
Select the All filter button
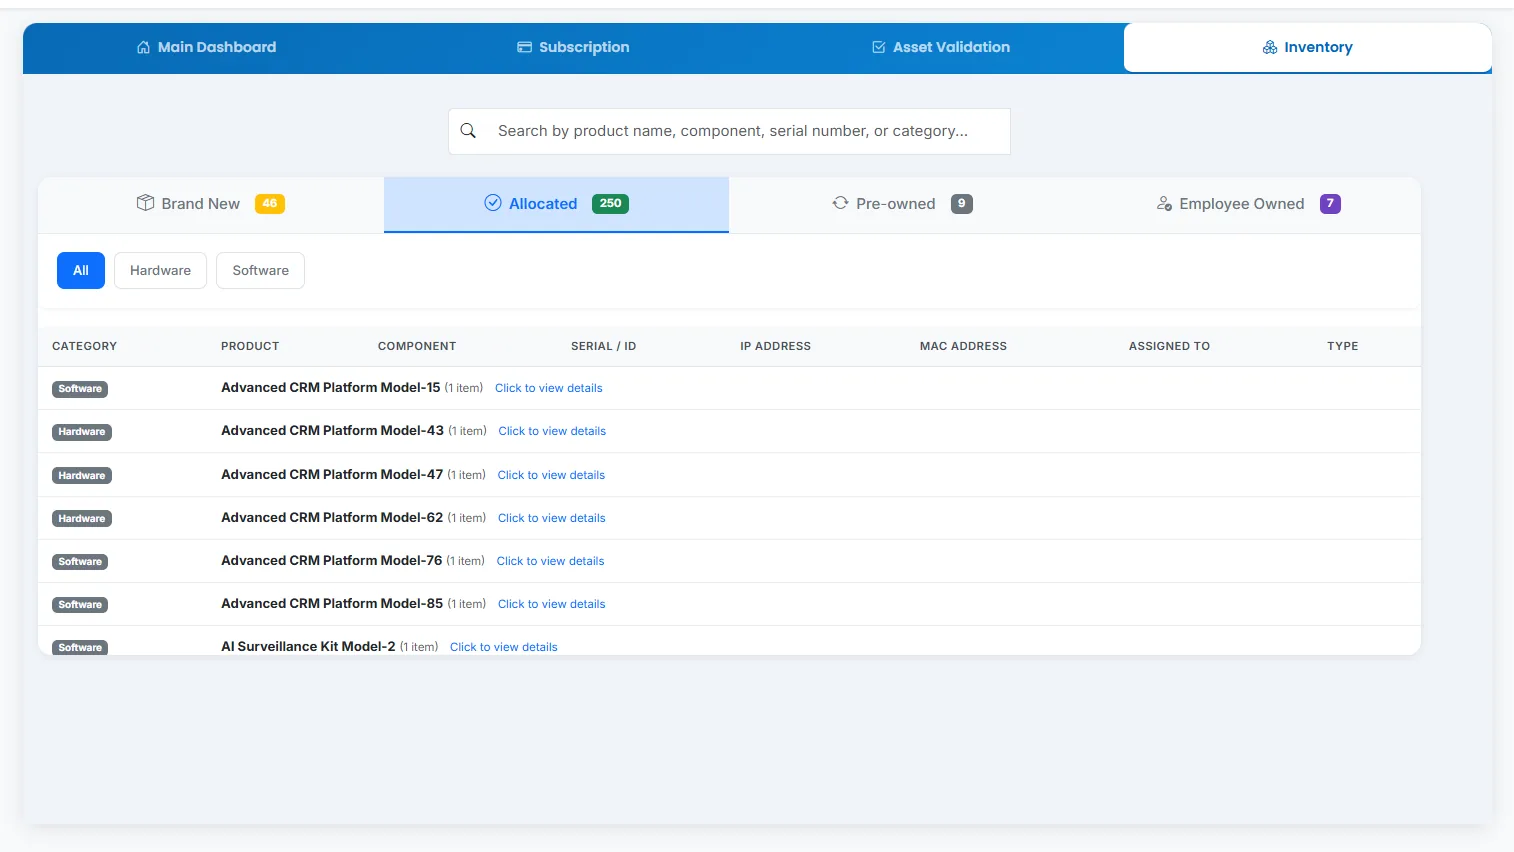tap(81, 270)
